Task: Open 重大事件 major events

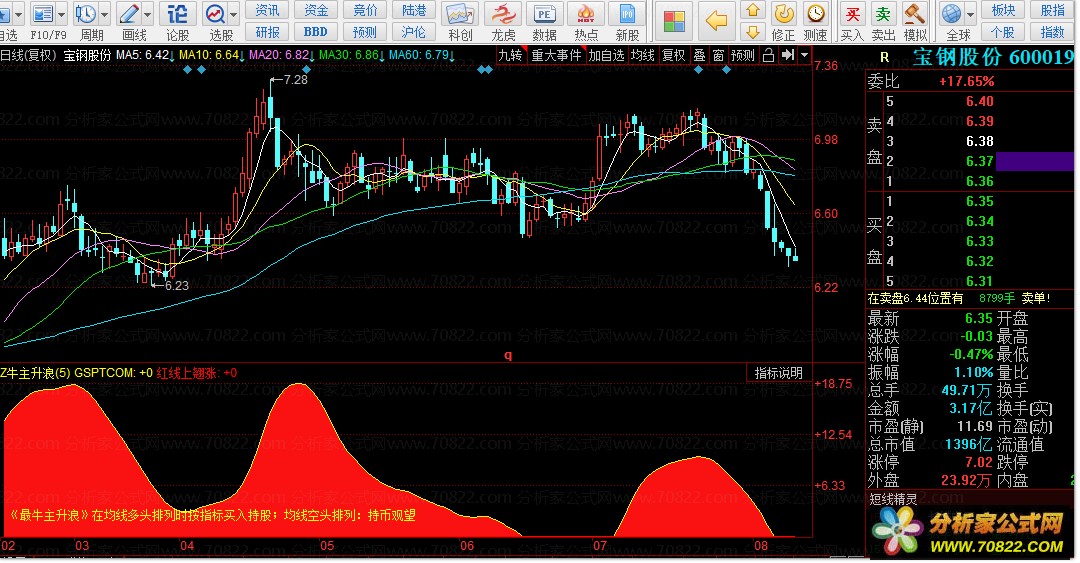Action: point(557,56)
